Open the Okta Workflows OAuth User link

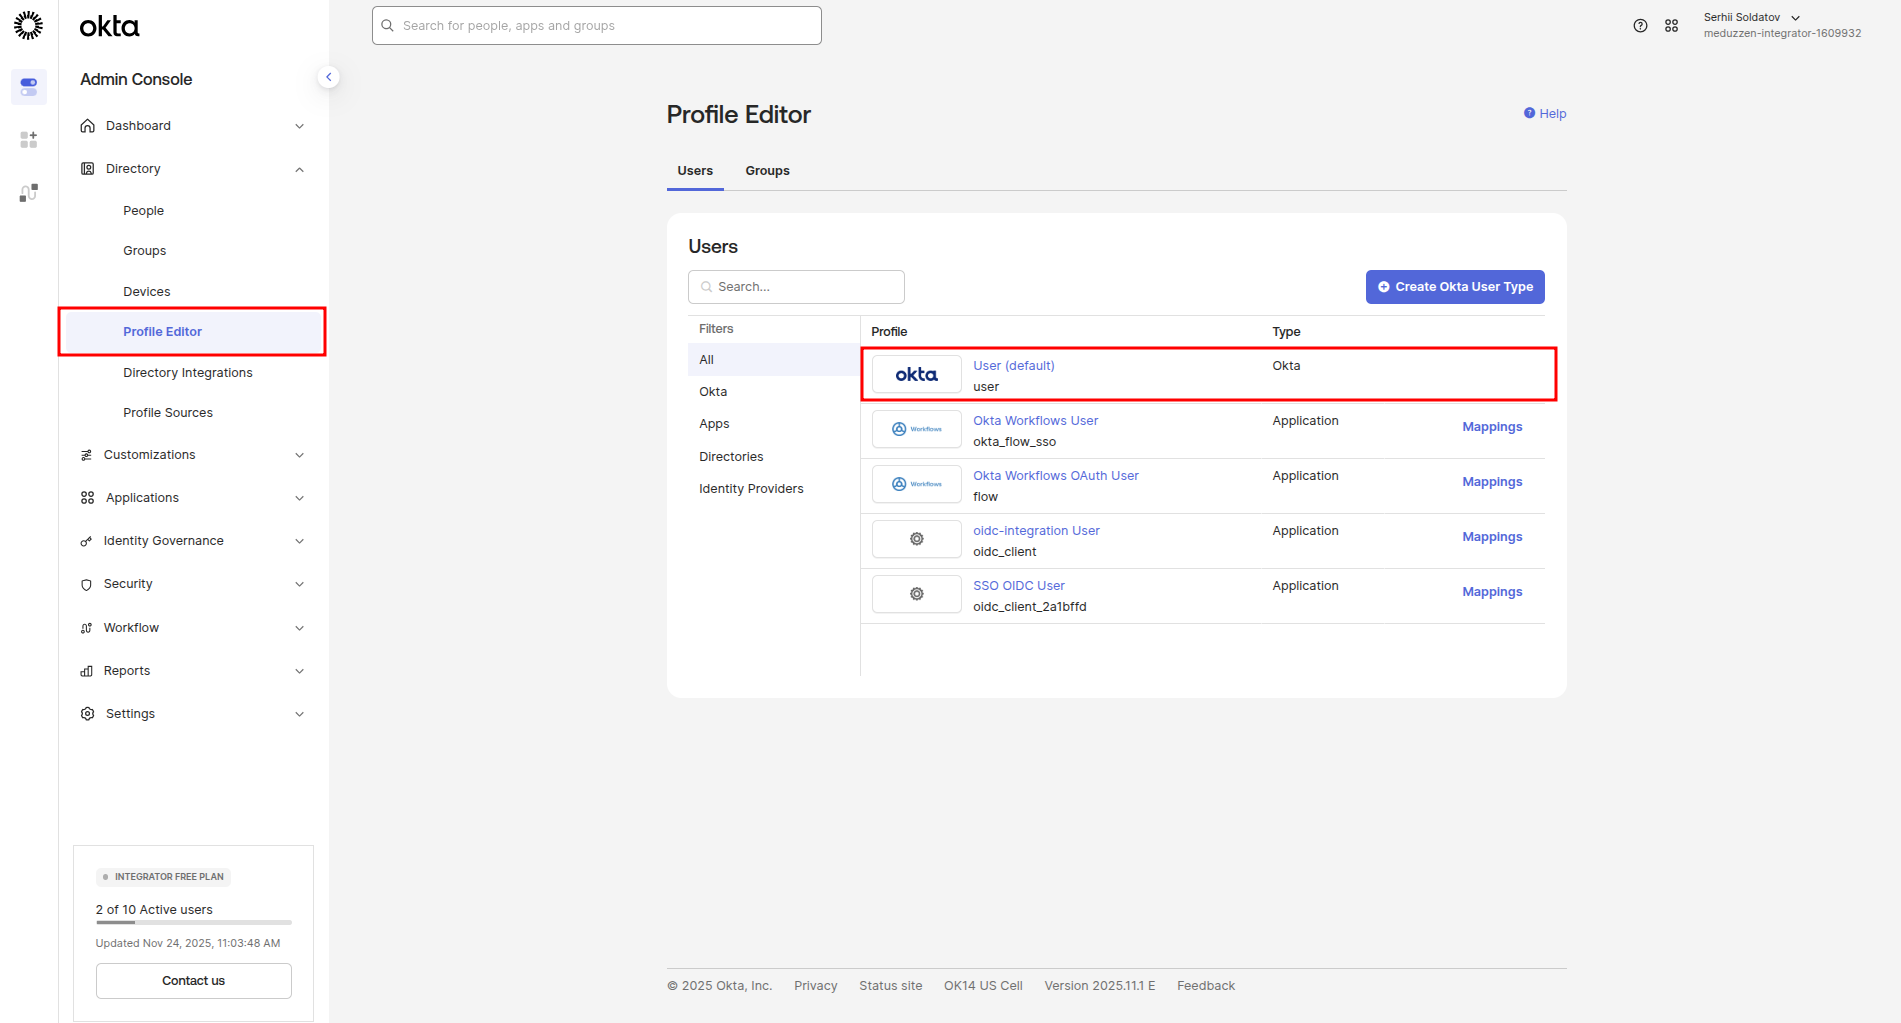[x=1055, y=476]
